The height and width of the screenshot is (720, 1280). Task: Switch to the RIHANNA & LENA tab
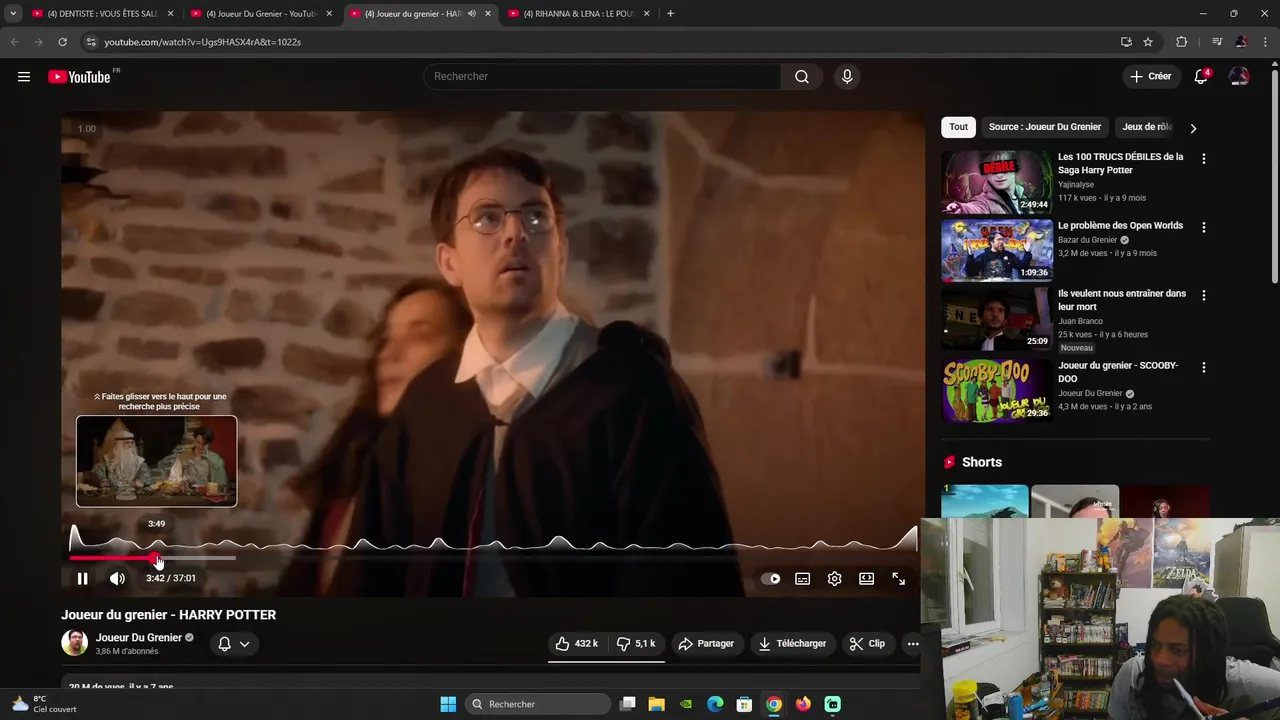click(x=579, y=14)
